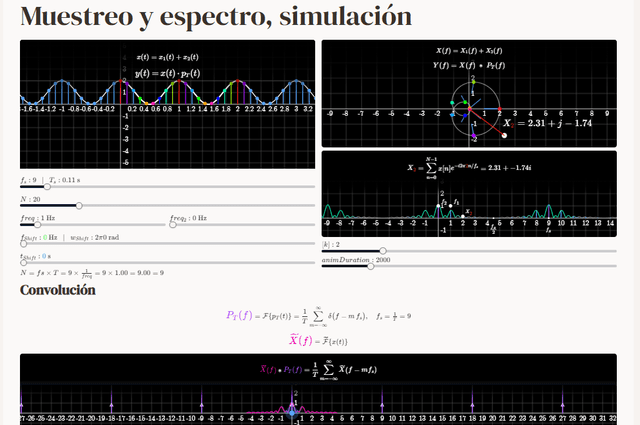Screen dimensions: 640x425
Task: Click the |k| : 2 slider handle
Action: [381, 251]
